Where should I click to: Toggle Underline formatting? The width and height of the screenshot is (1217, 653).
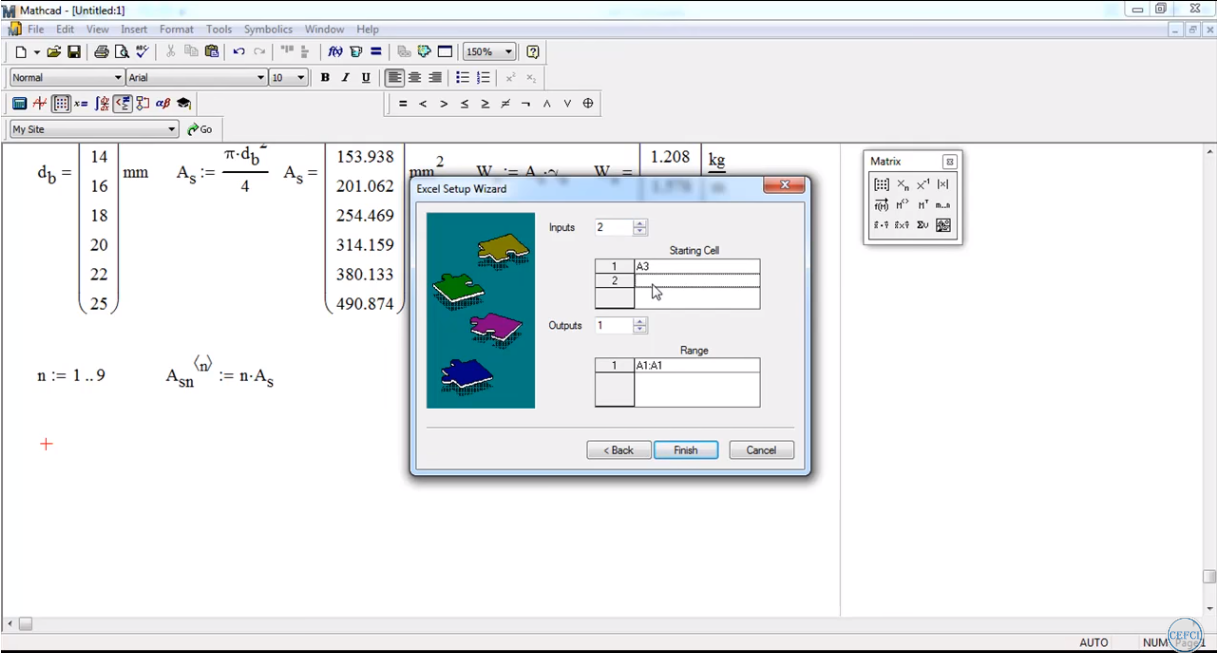point(366,78)
